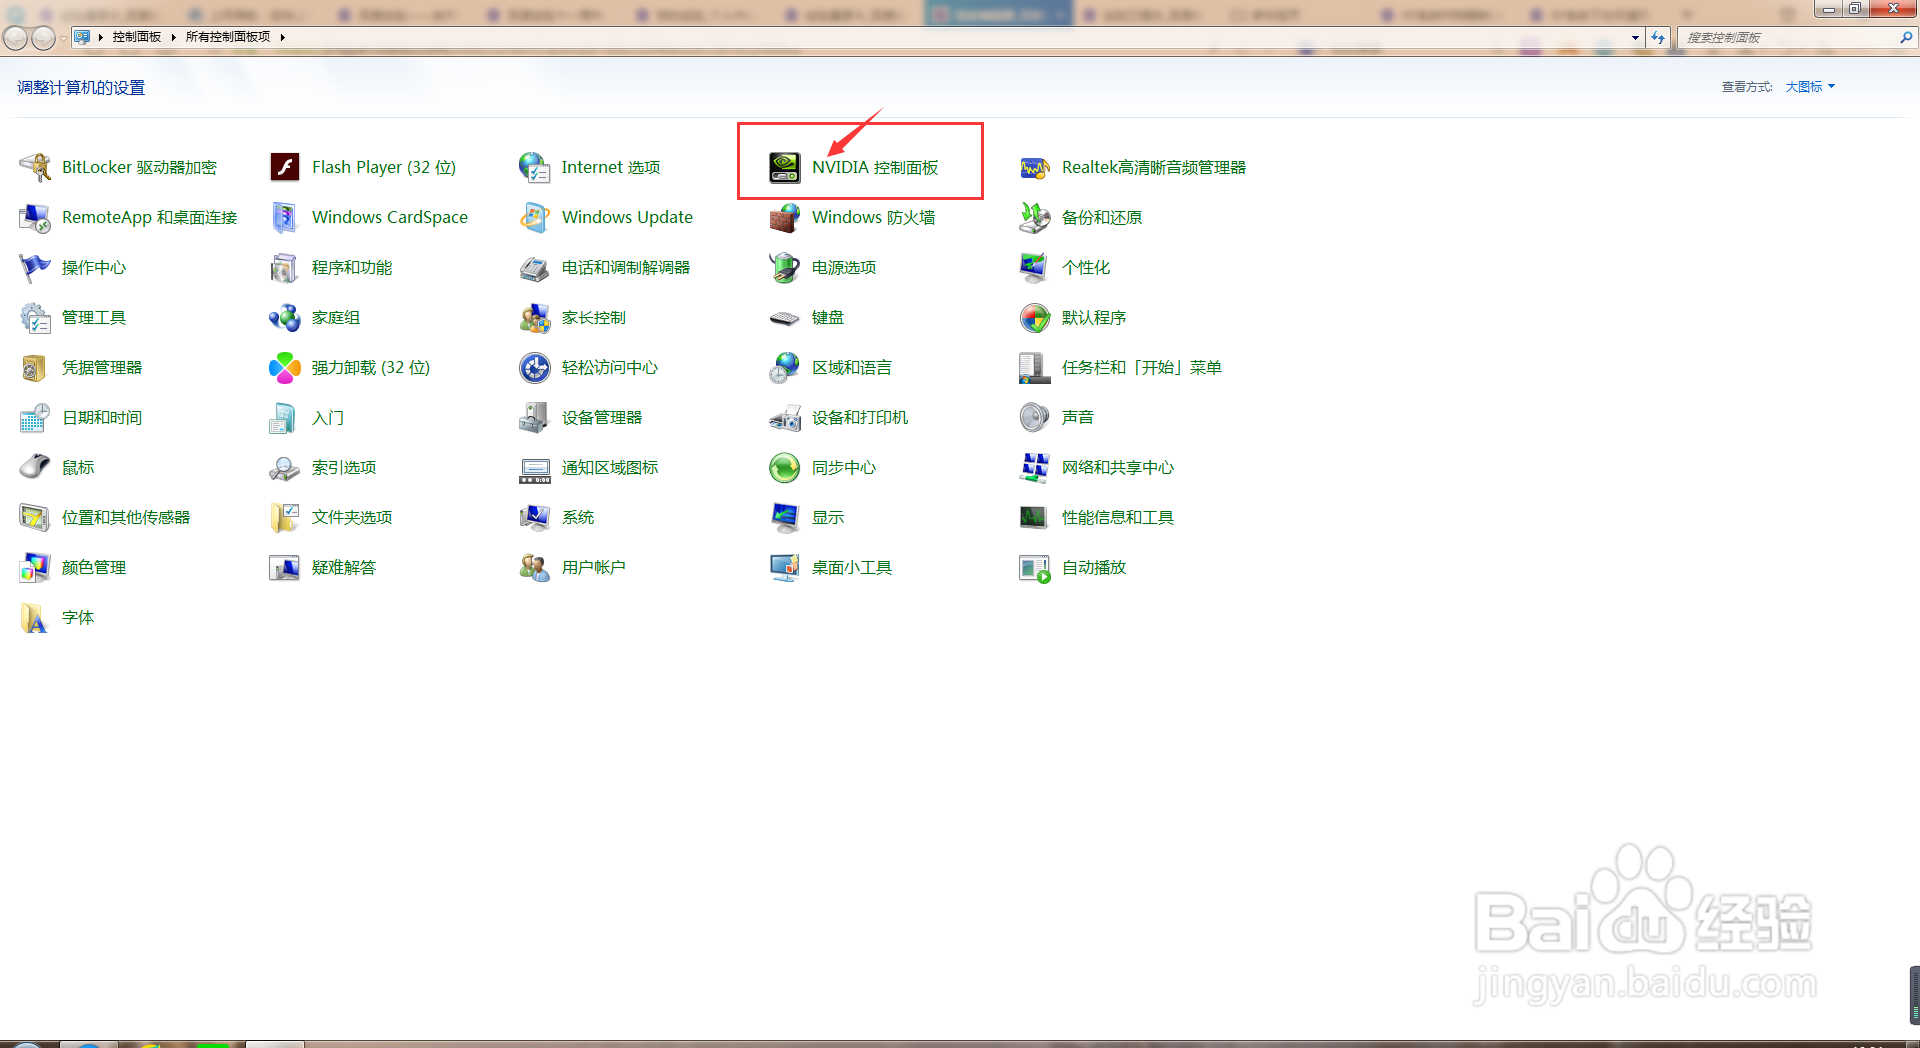Click the 颜色管理 icon
The height and width of the screenshot is (1048, 1920).
35,567
